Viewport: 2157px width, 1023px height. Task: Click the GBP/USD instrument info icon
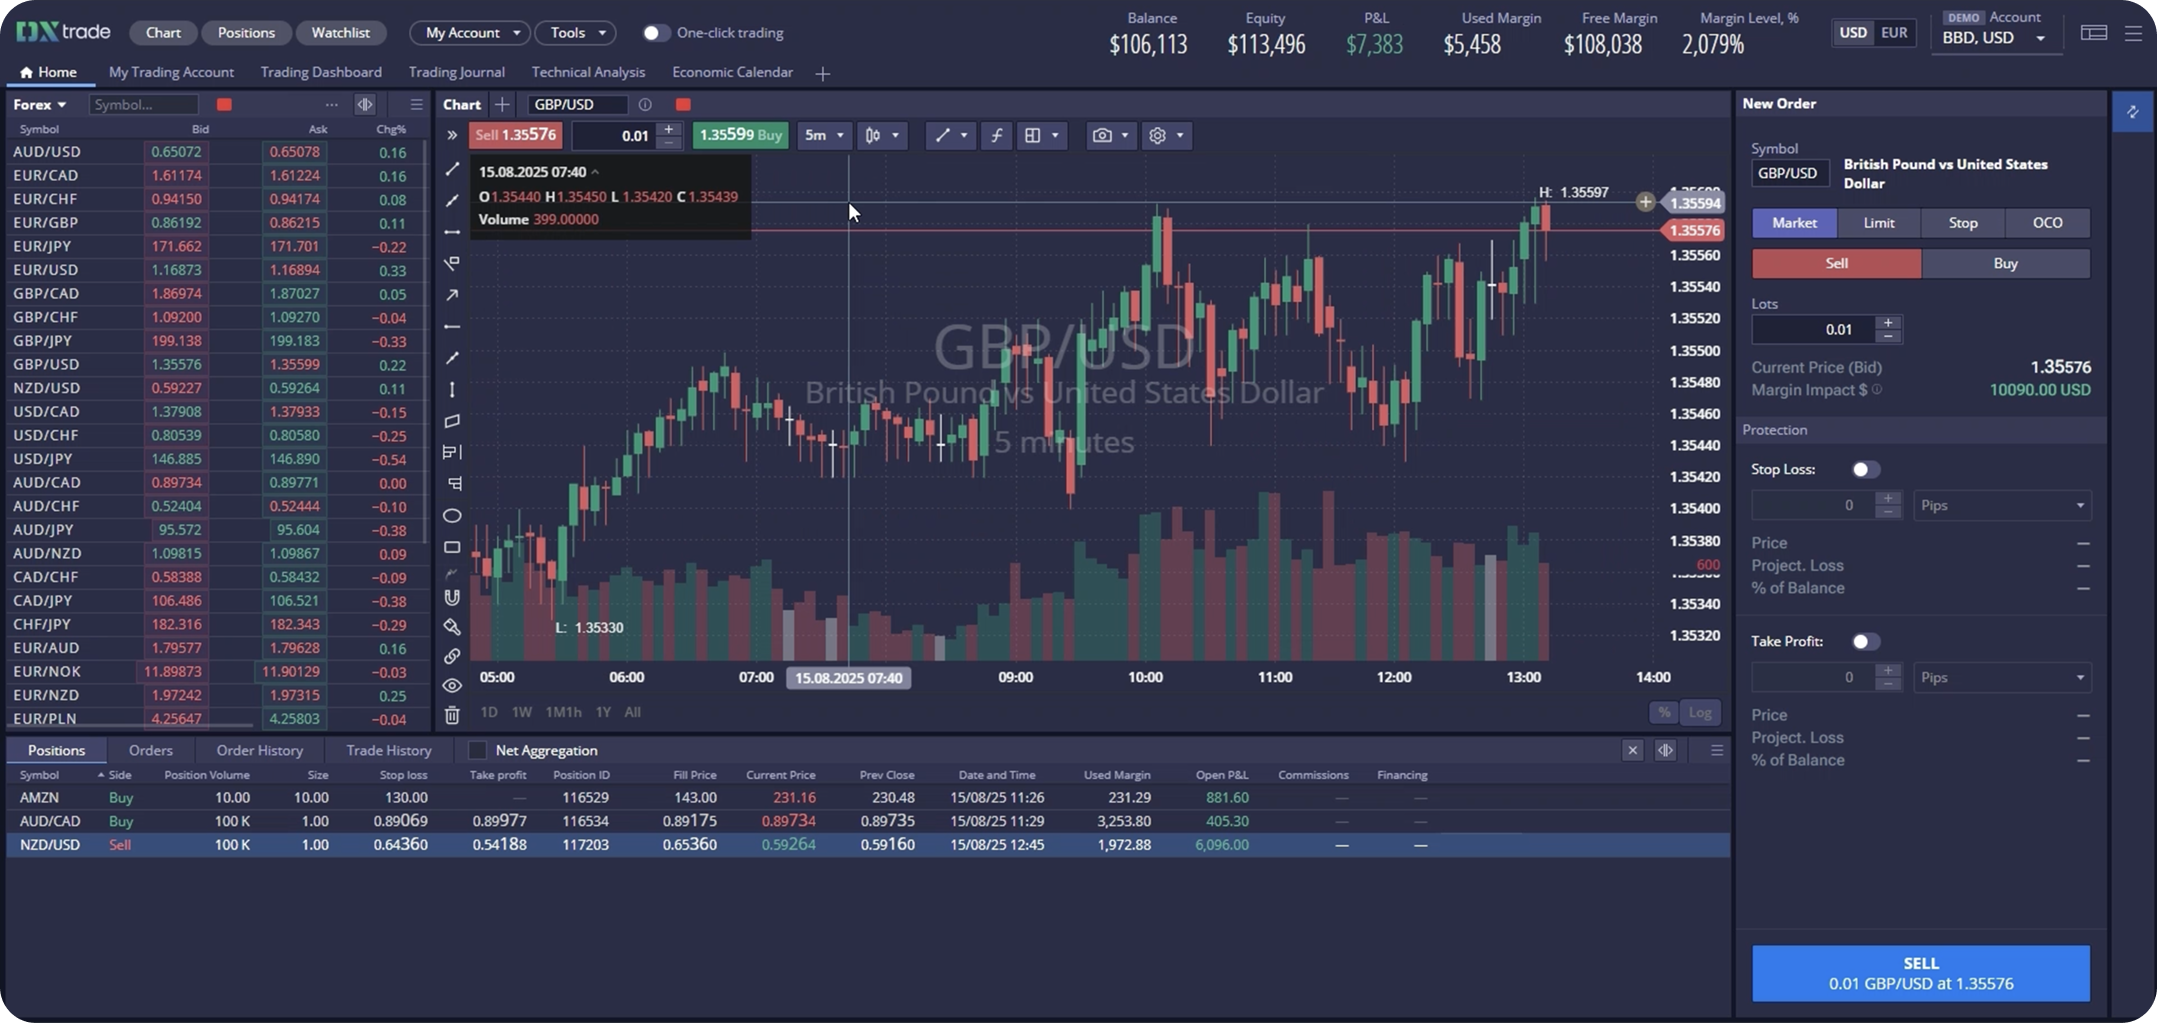tap(645, 105)
